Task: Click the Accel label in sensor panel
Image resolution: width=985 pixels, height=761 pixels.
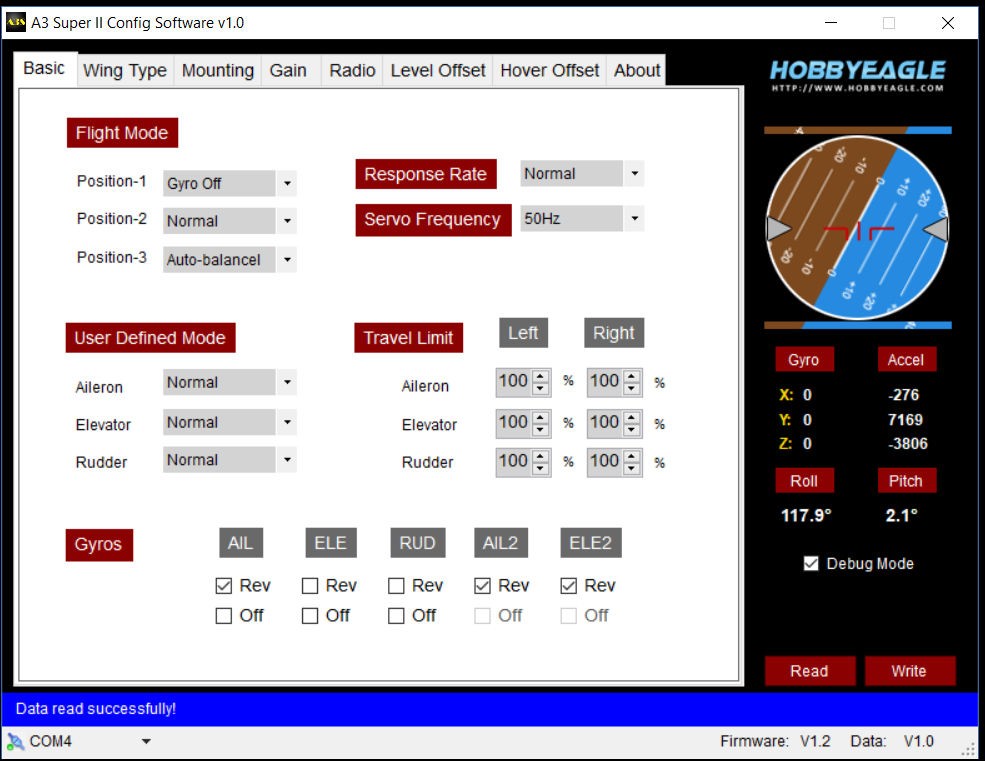Action: 906,359
